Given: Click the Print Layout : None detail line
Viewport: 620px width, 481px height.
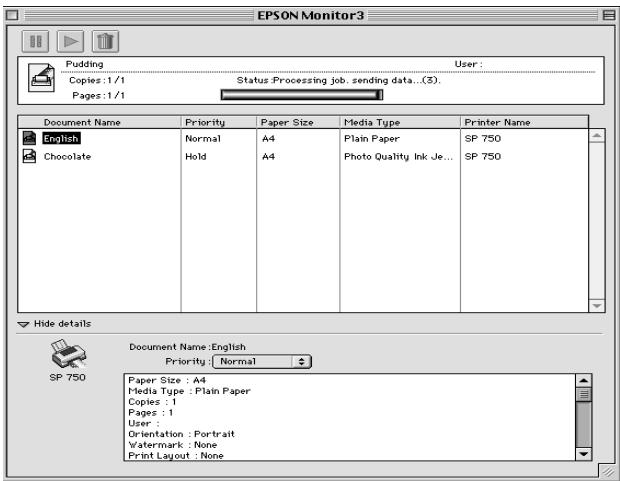Looking at the screenshot, I should (x=176, y=456).
